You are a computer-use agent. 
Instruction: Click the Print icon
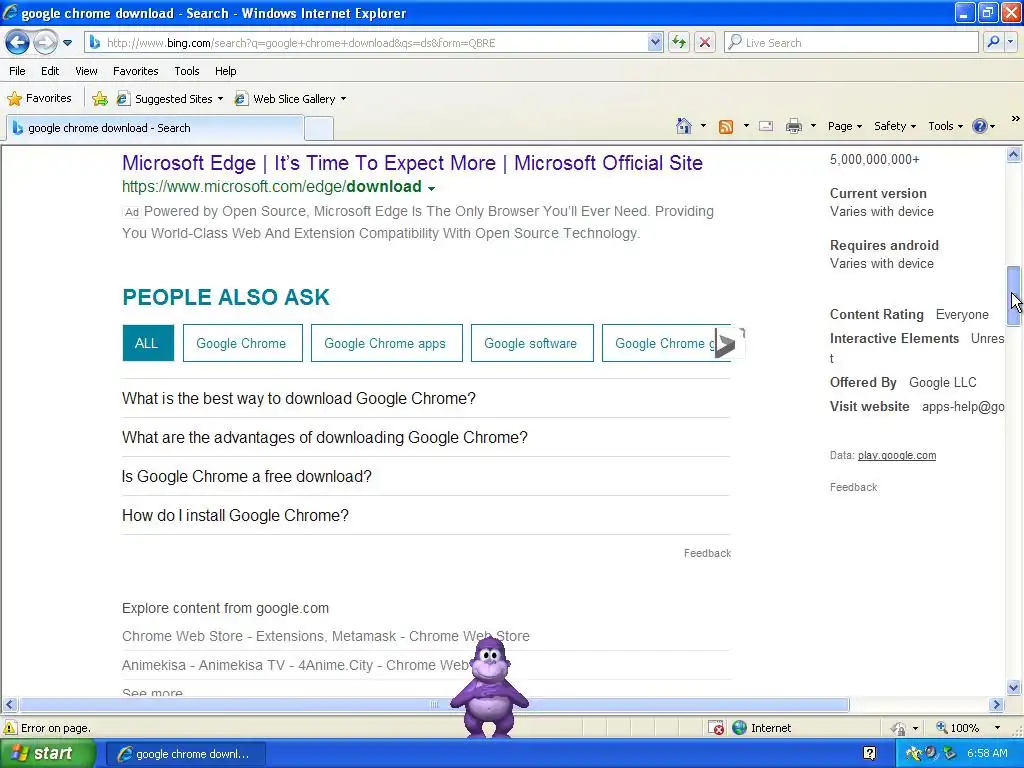click(794, 127)
